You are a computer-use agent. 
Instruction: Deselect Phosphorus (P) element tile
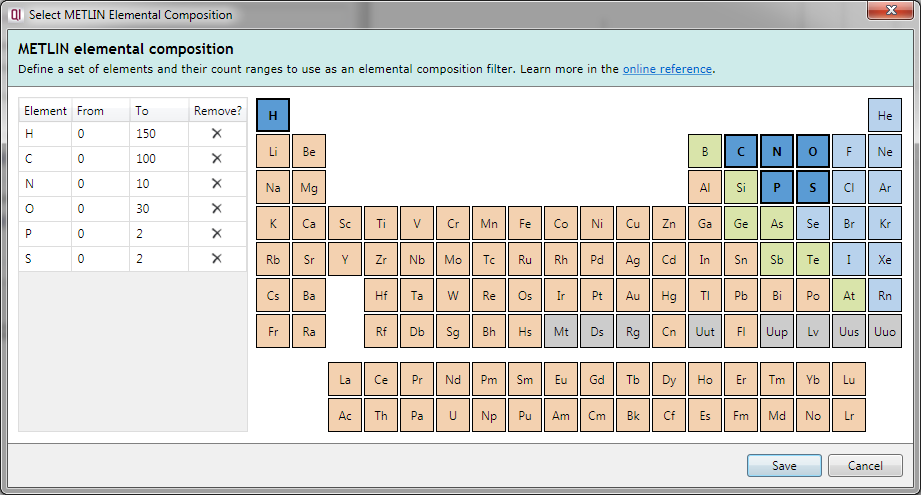tap(777, 187)
